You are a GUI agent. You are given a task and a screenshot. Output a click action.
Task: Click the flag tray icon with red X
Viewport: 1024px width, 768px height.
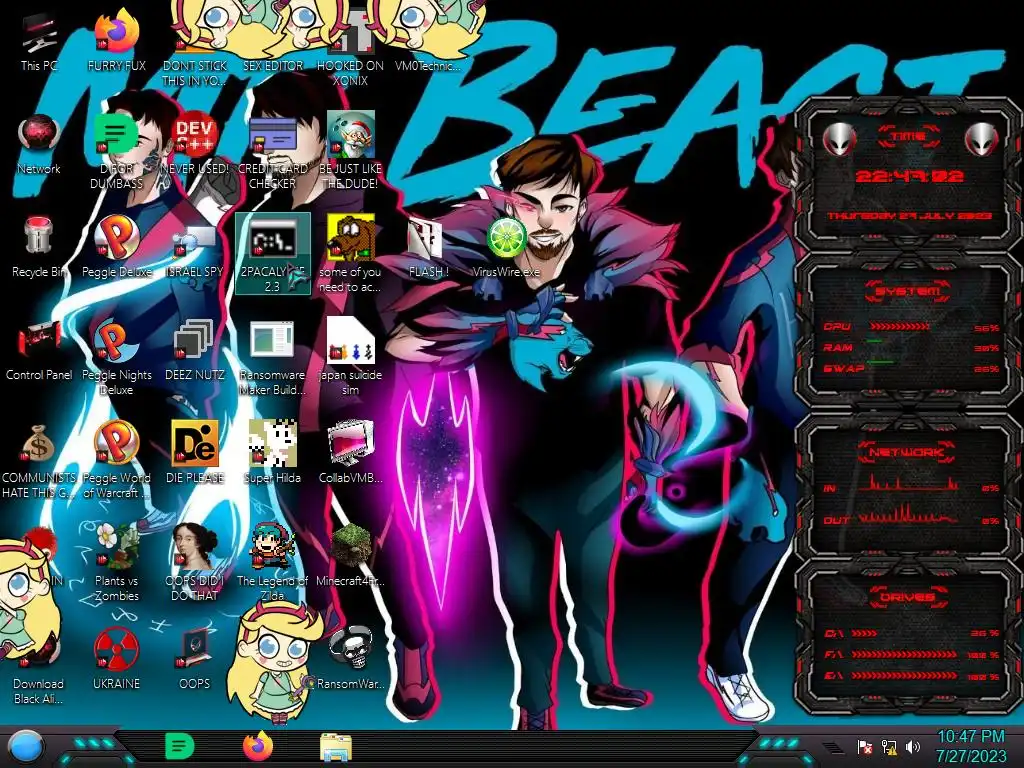[x=865, y=746]
